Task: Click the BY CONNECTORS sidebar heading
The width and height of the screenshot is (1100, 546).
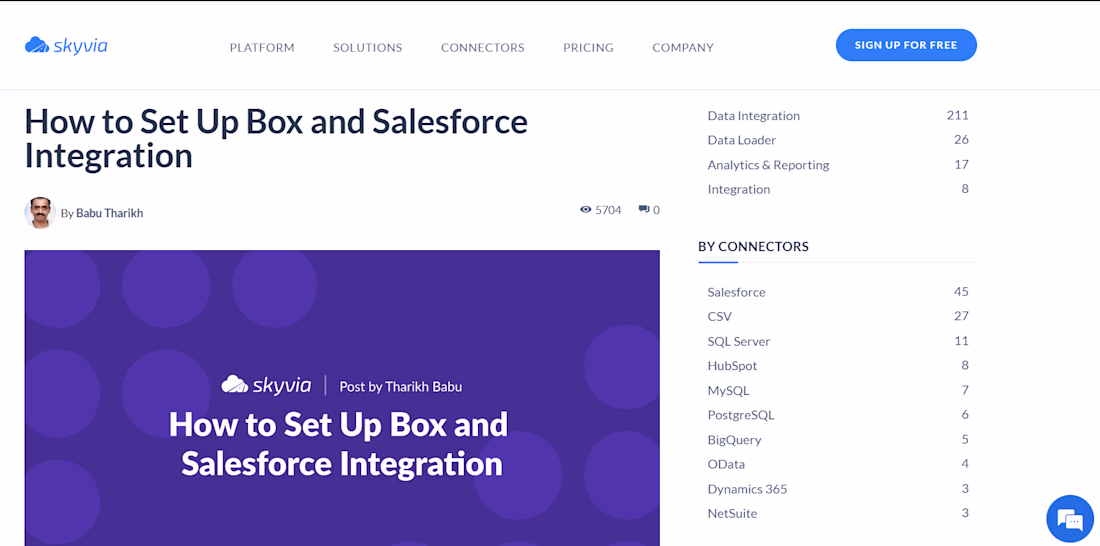Action: (x=753, y=246)
